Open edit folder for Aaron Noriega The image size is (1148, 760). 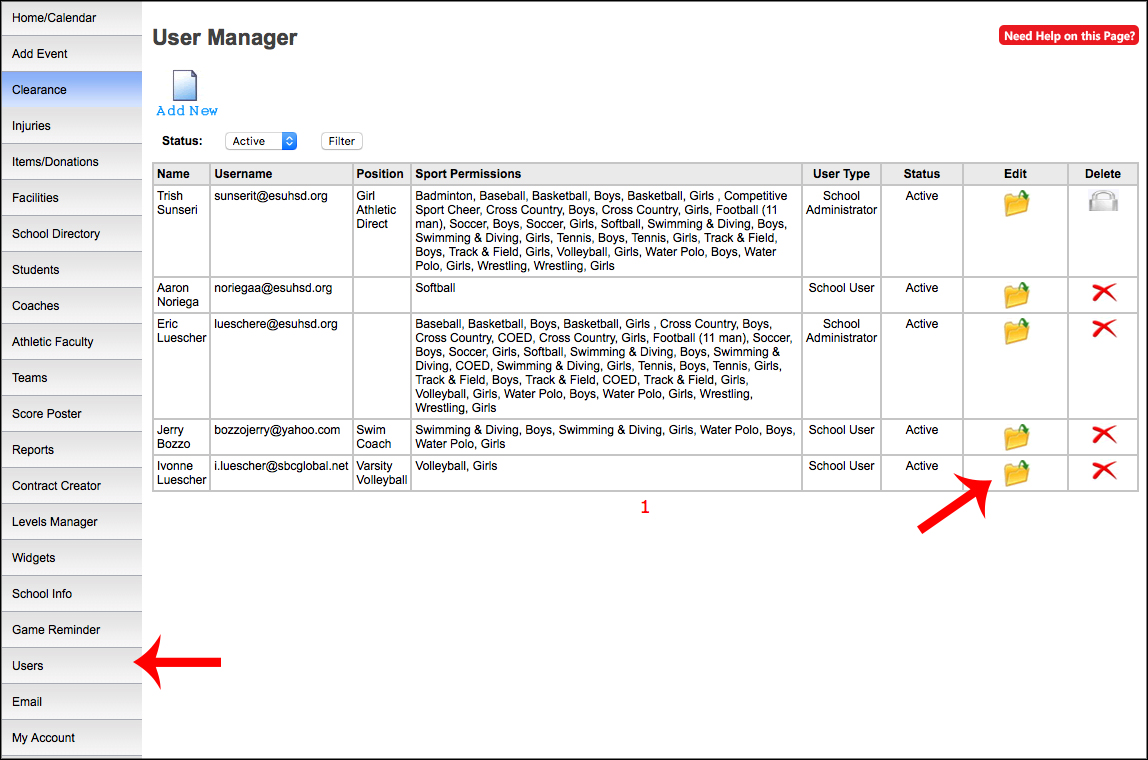(x=1015, y=294)
